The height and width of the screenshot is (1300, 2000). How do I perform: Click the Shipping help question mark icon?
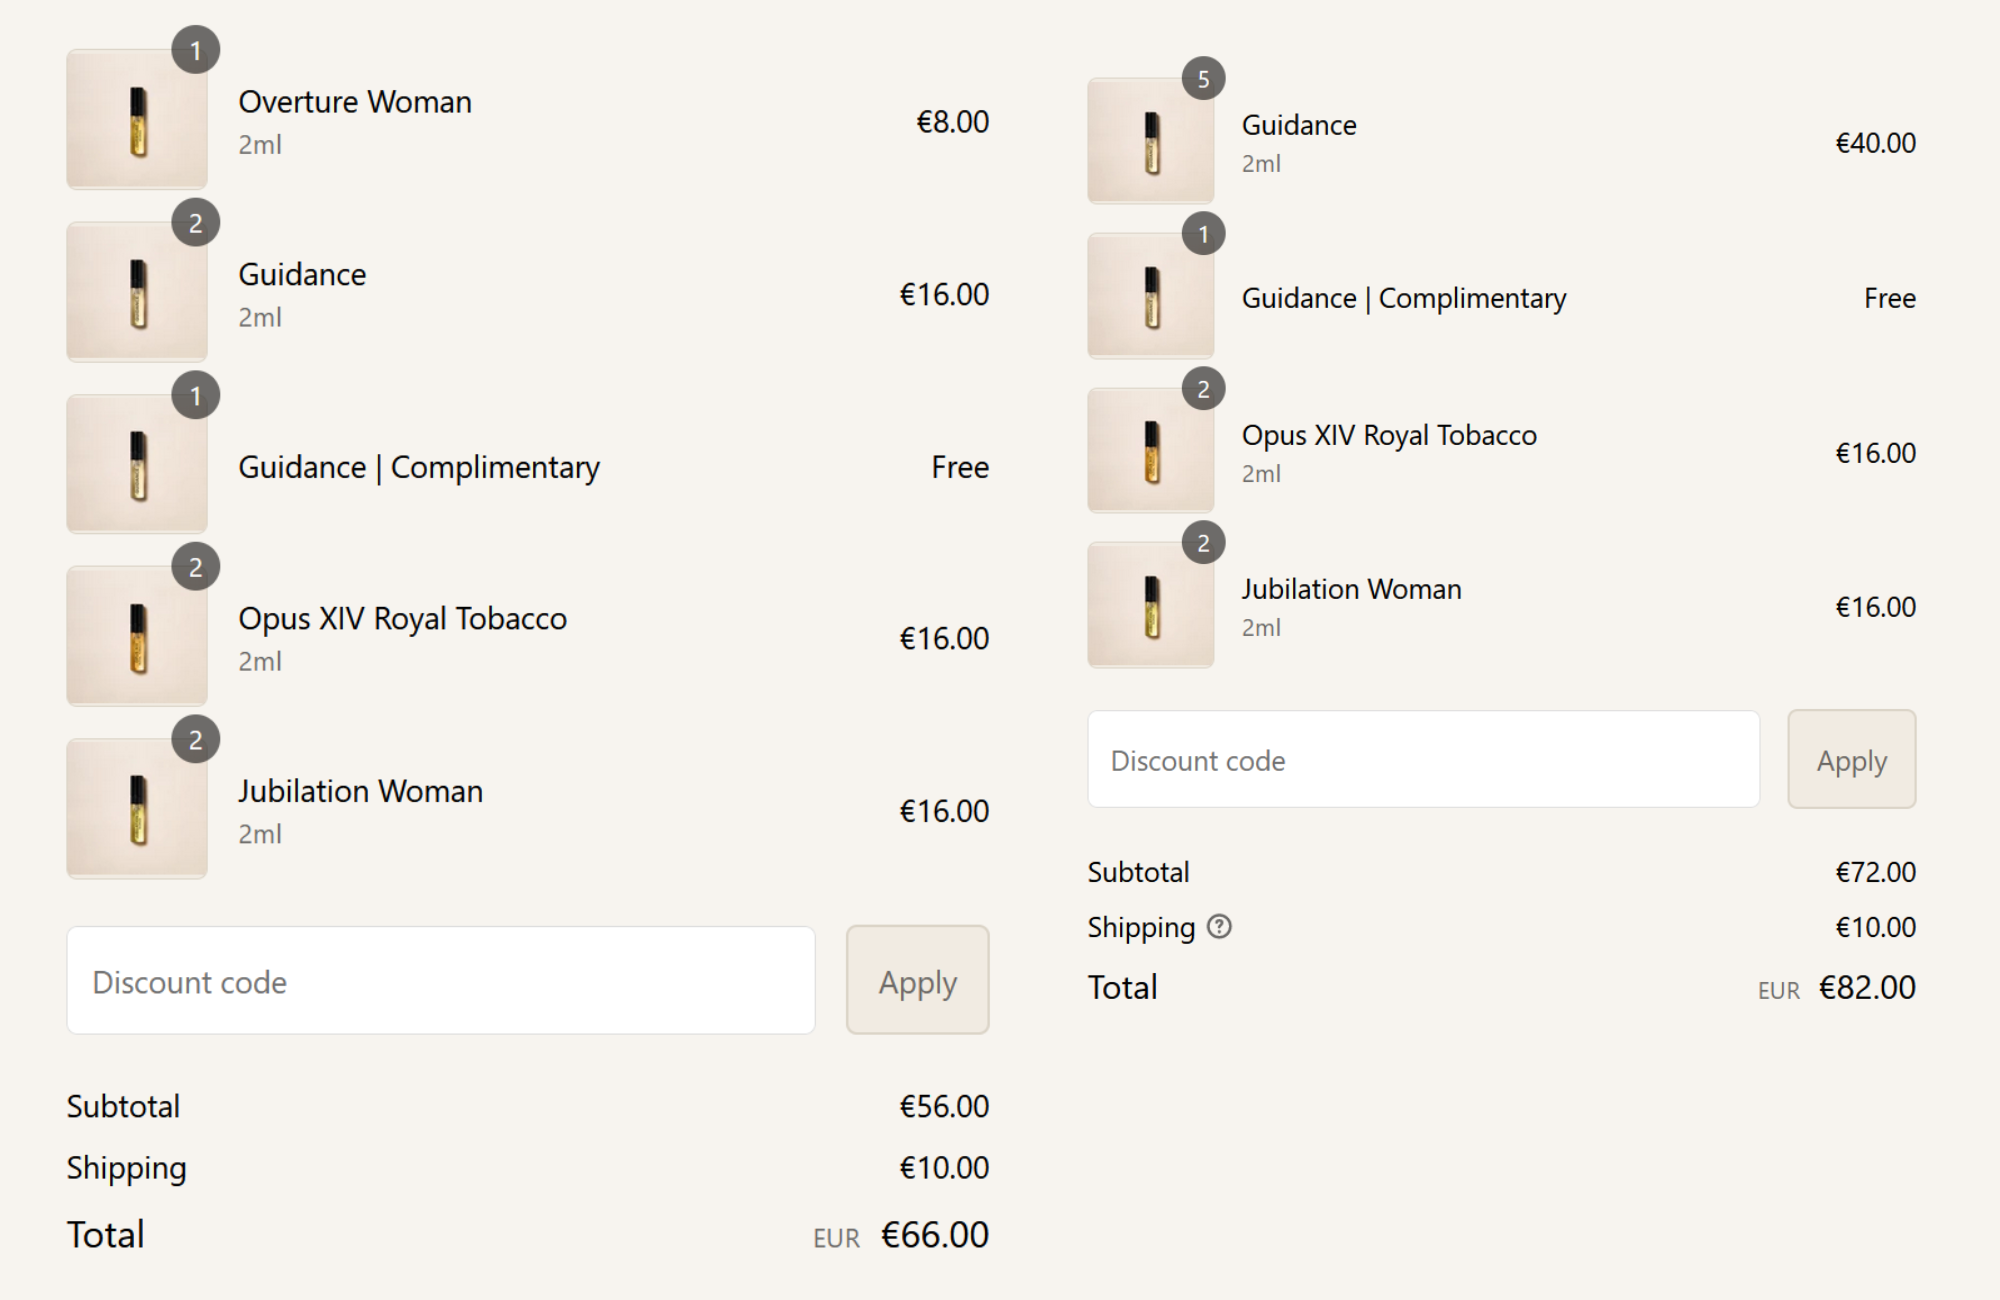click(x=1219, y=927)
